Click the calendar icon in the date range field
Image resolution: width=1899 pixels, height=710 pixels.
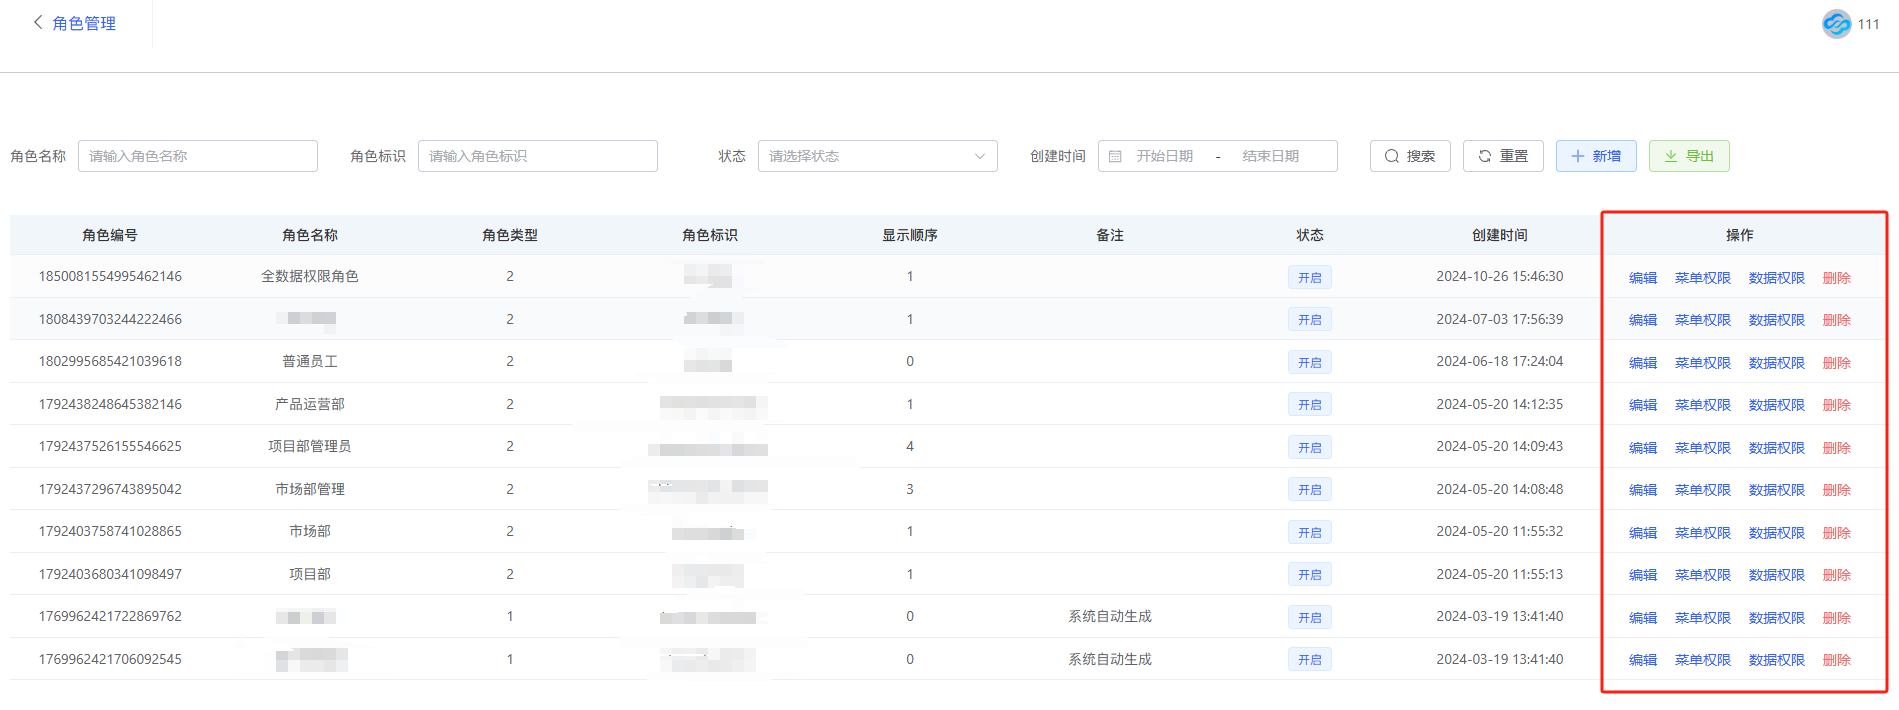(1115, 156)
